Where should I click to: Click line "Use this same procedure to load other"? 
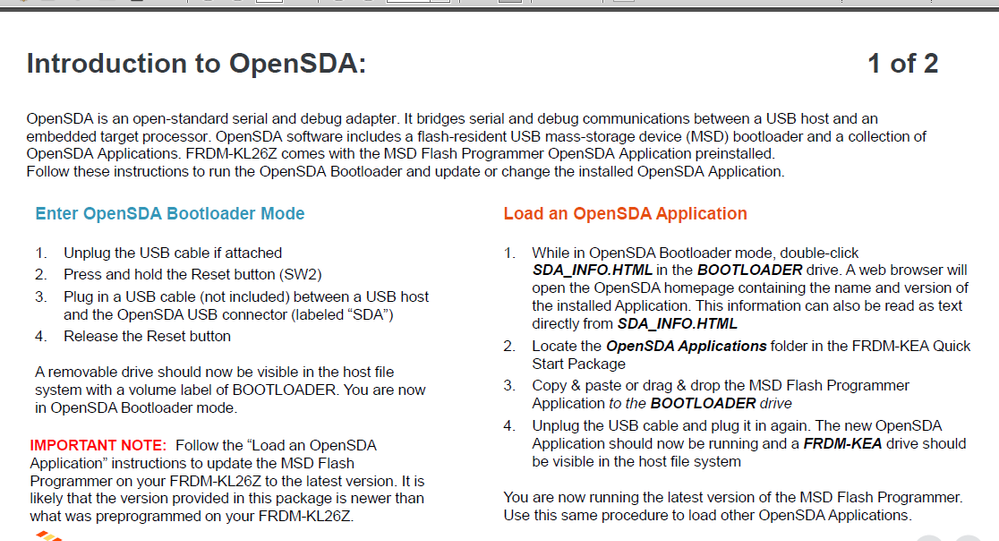(708, 515)
